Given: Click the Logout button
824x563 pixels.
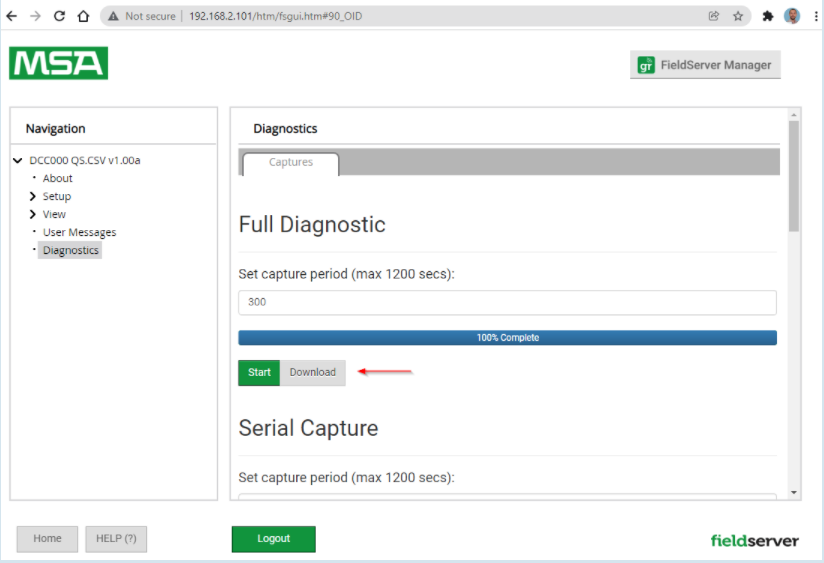Looking at the screenshot, I should [x=274, y=539].
